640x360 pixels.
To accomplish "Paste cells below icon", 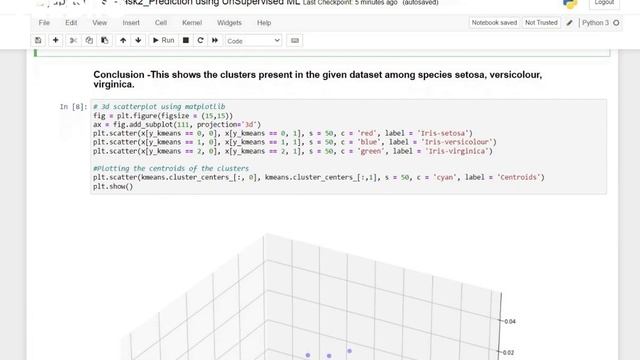I will (105, 40).
